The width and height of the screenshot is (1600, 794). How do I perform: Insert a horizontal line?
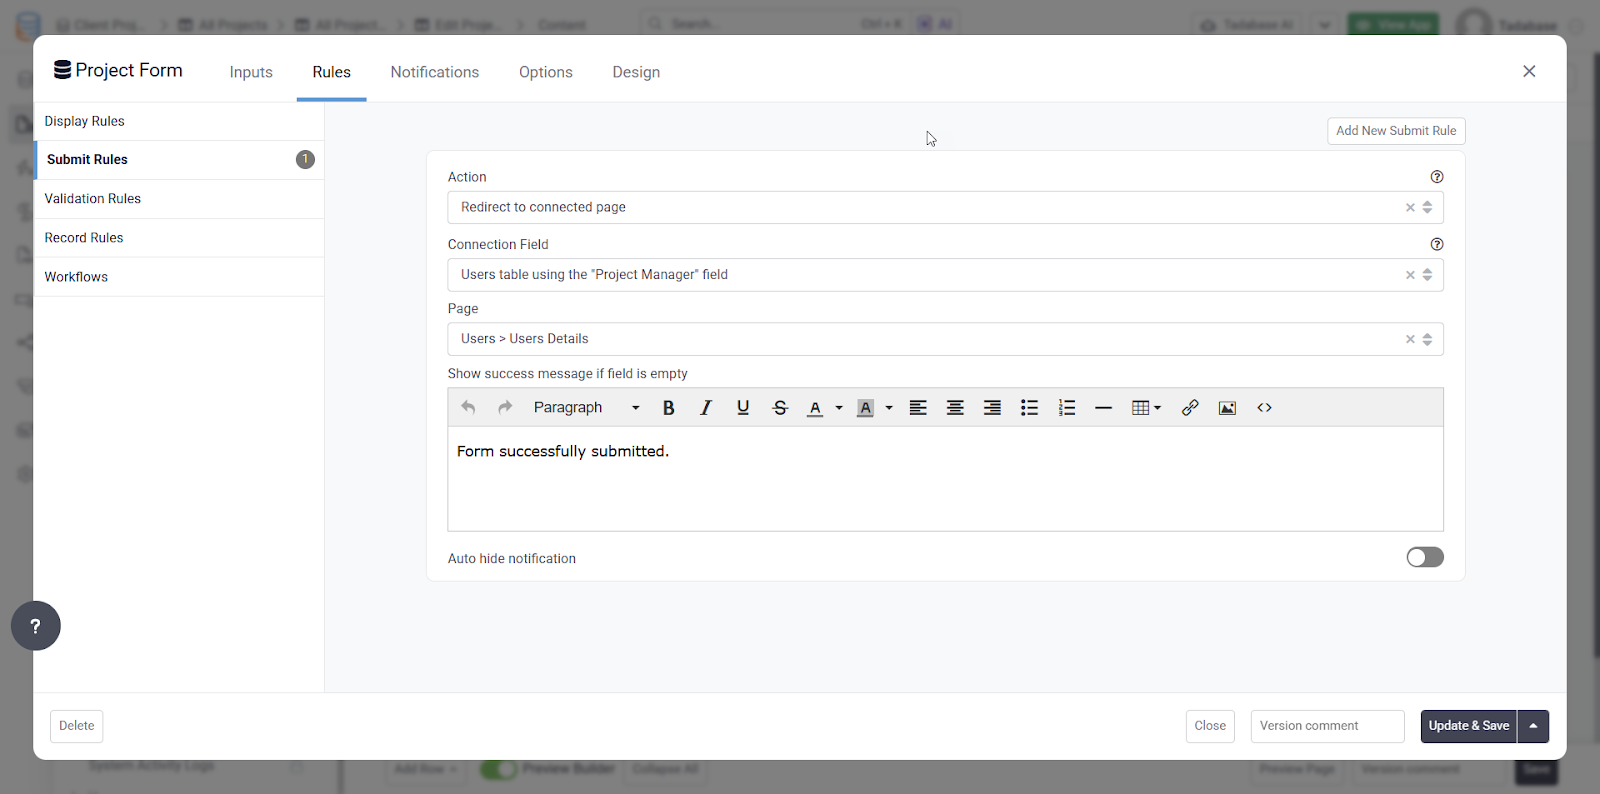pyautogui.click(x=1103, y=408)
